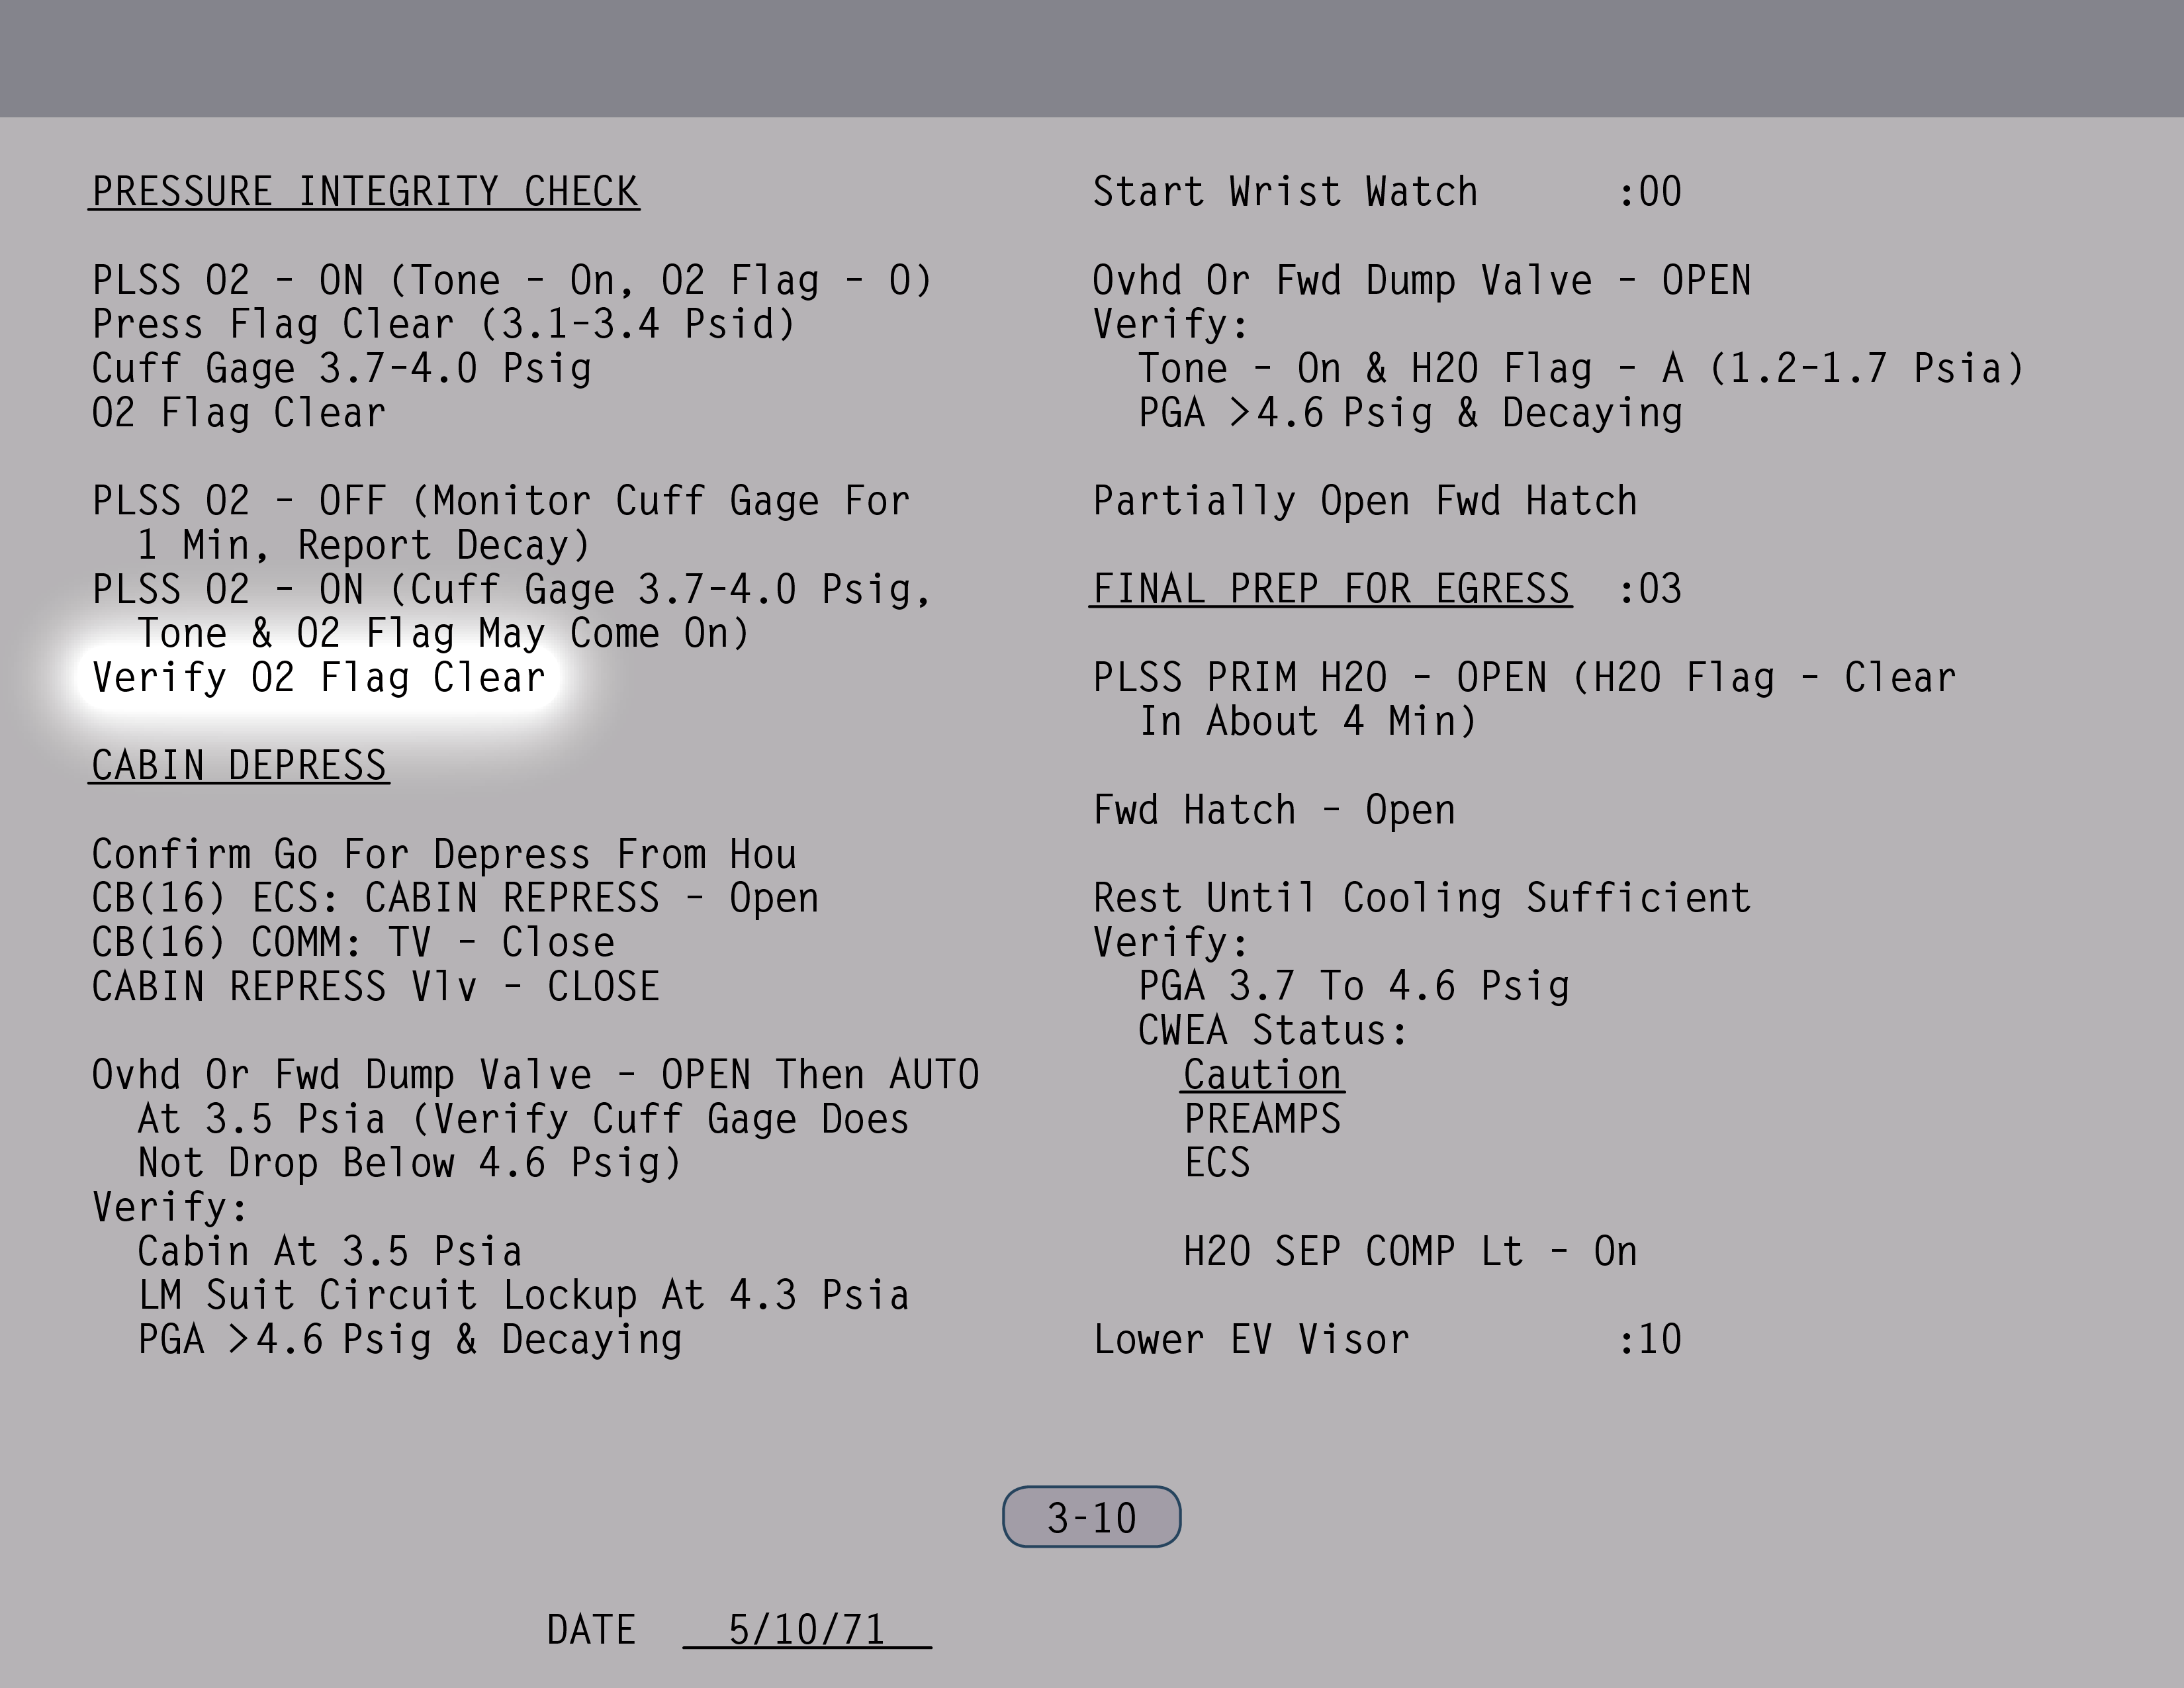Click the PREAMPS caution entry
The image size is (2184, 1688).
coord(1262,1119)
